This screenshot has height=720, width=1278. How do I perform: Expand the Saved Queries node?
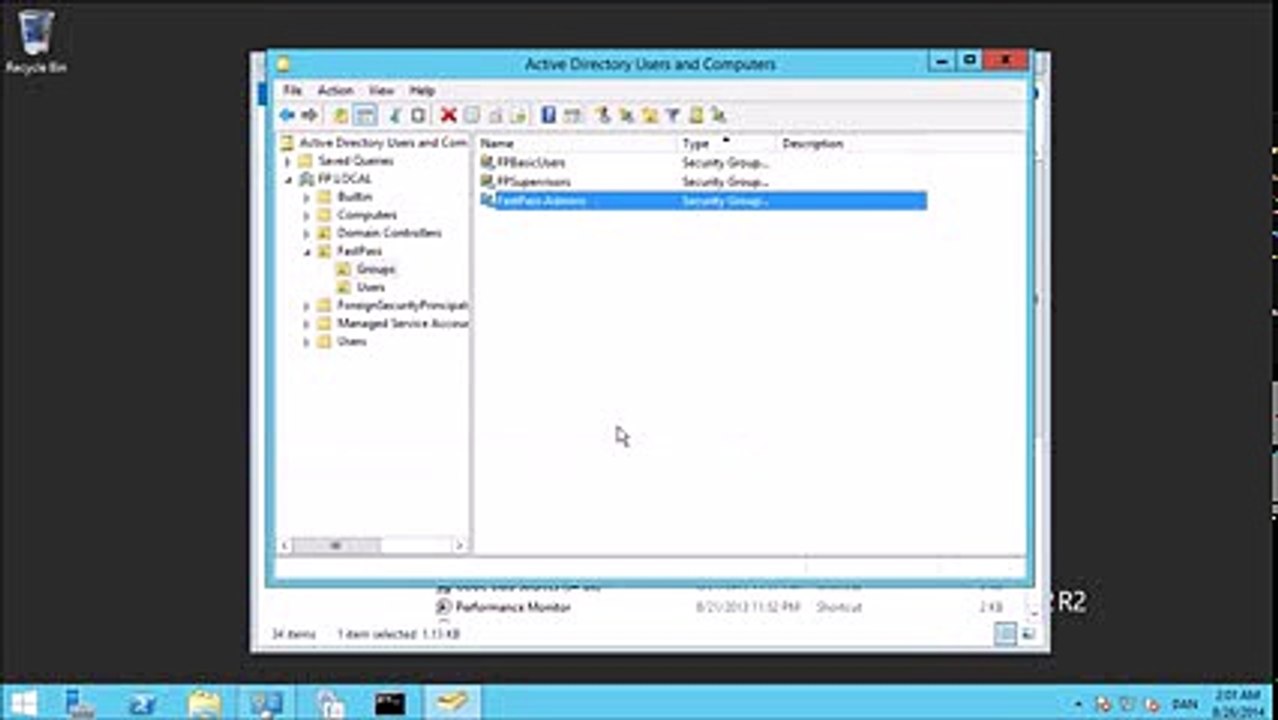tap(288, 161)
